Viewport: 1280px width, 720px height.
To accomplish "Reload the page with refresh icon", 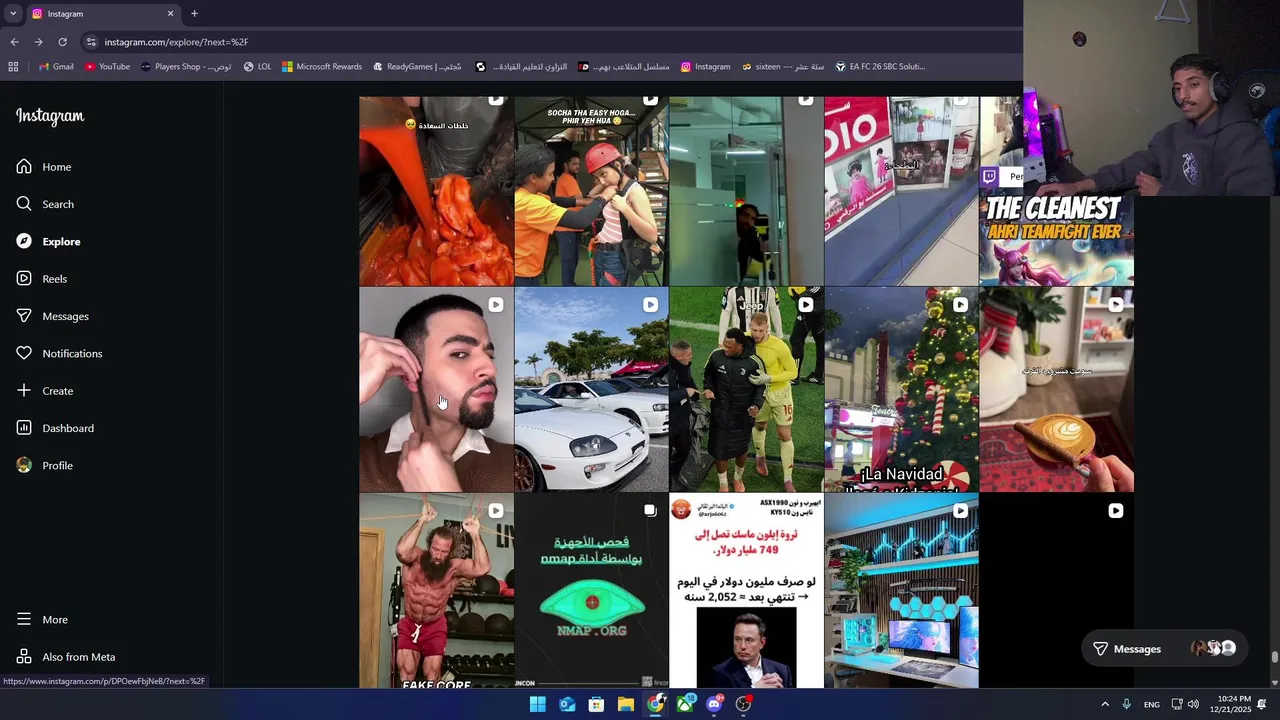I will [x=62, y=42].
